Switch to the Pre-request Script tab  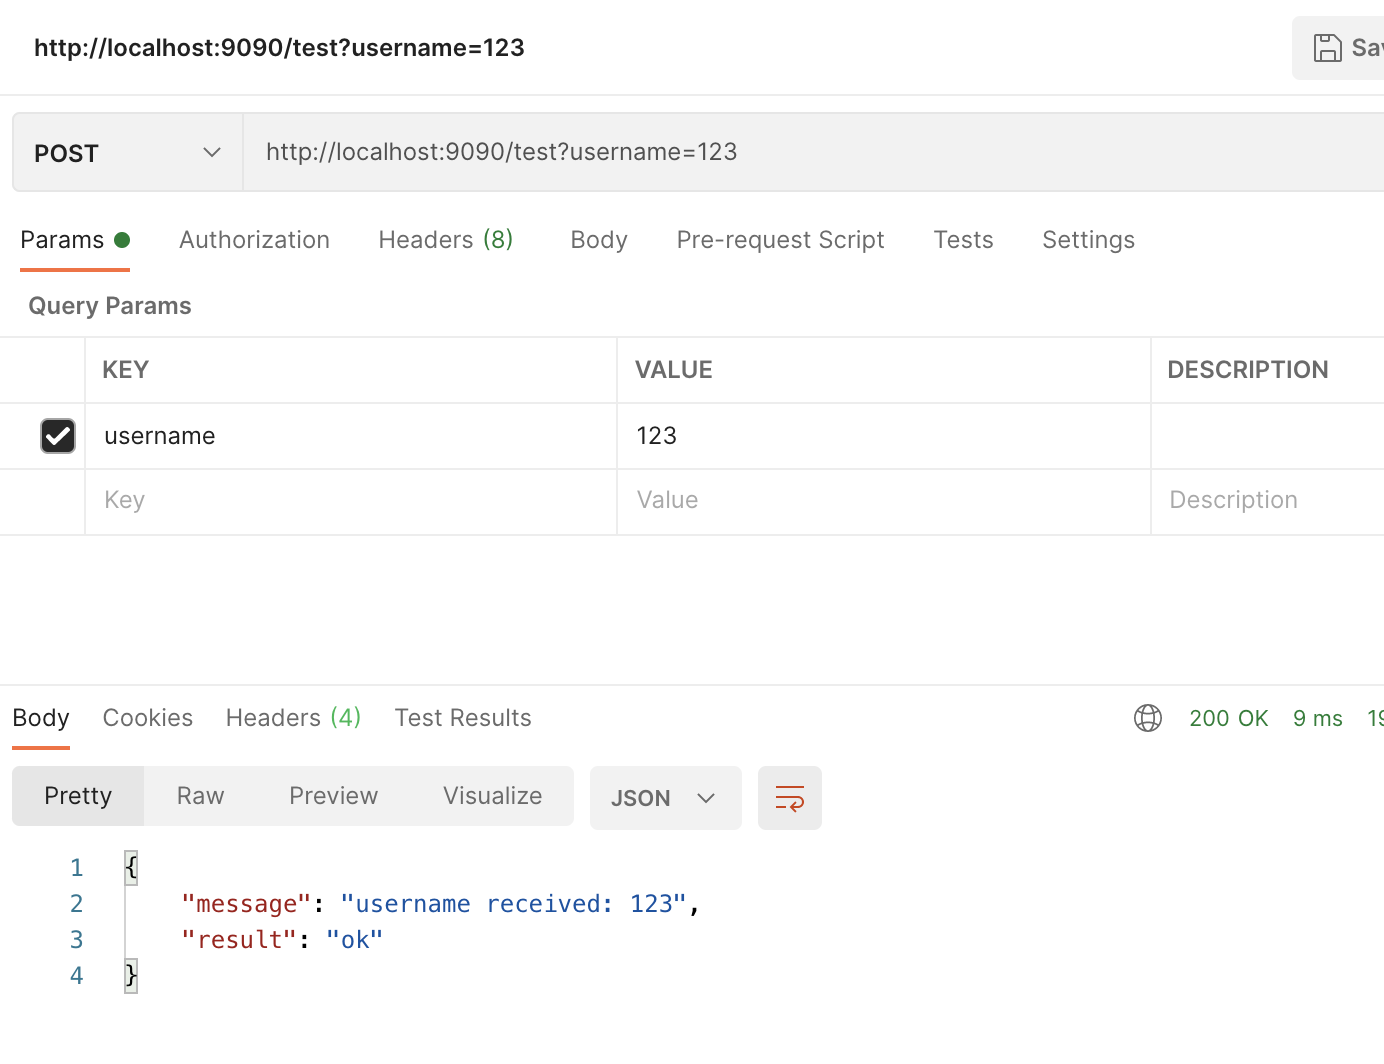pos(780,240)
